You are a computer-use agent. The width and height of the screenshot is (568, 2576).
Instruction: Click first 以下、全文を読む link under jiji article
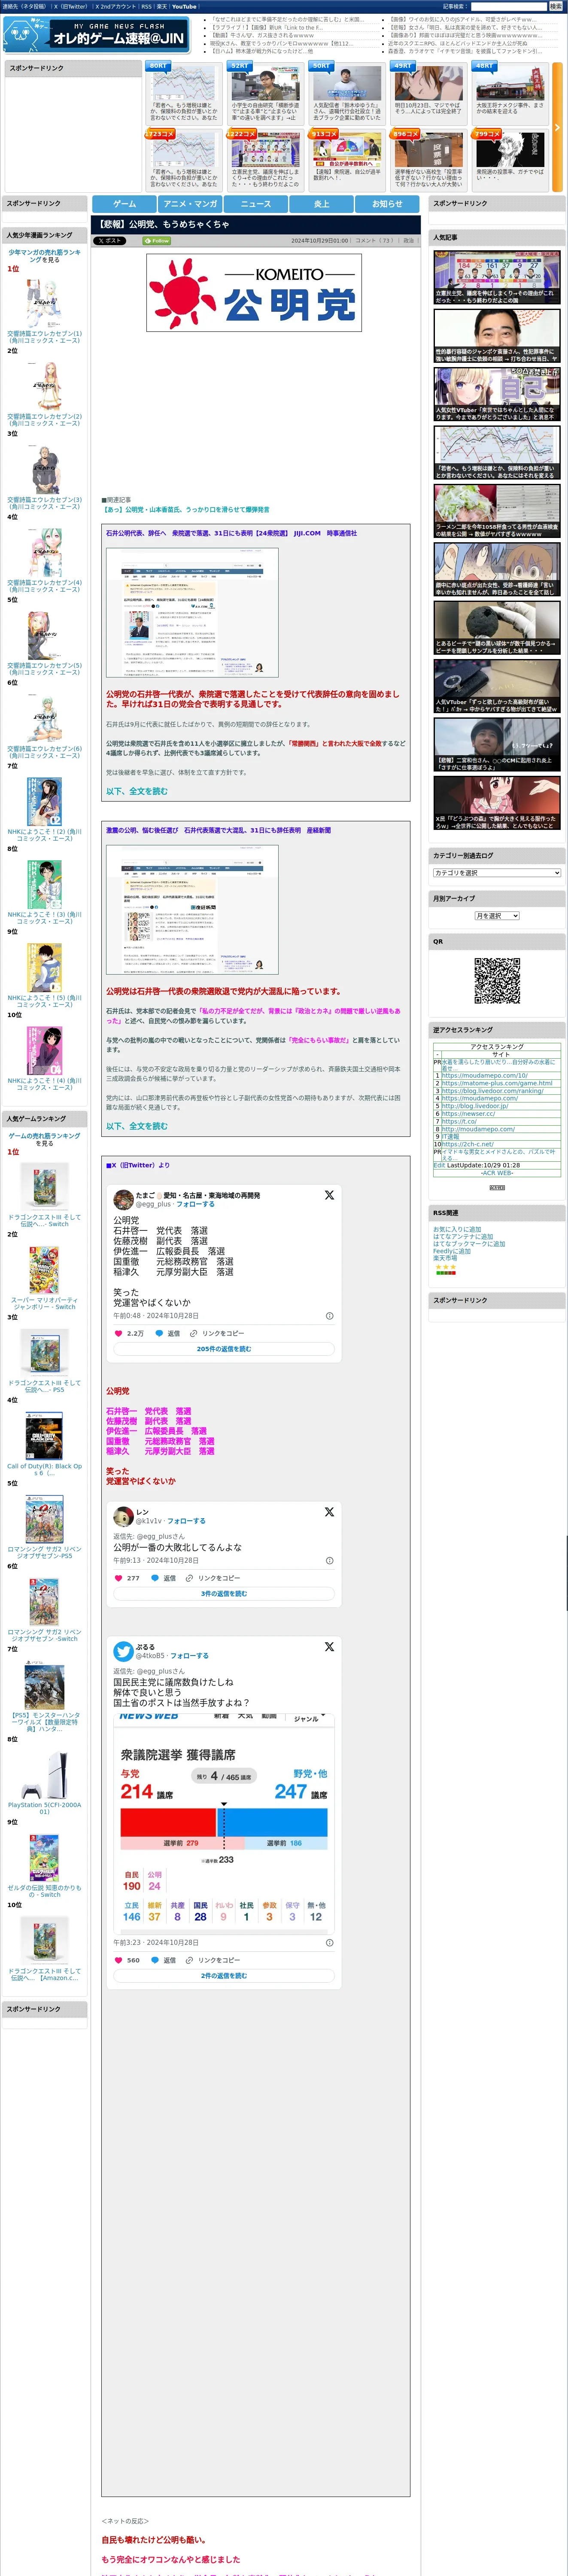pos(137,791)
